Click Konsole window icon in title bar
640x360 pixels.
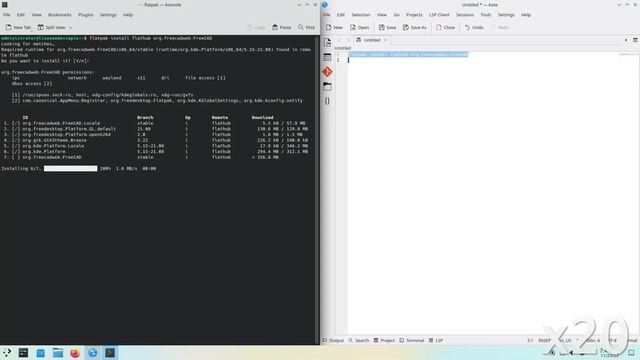4,5
